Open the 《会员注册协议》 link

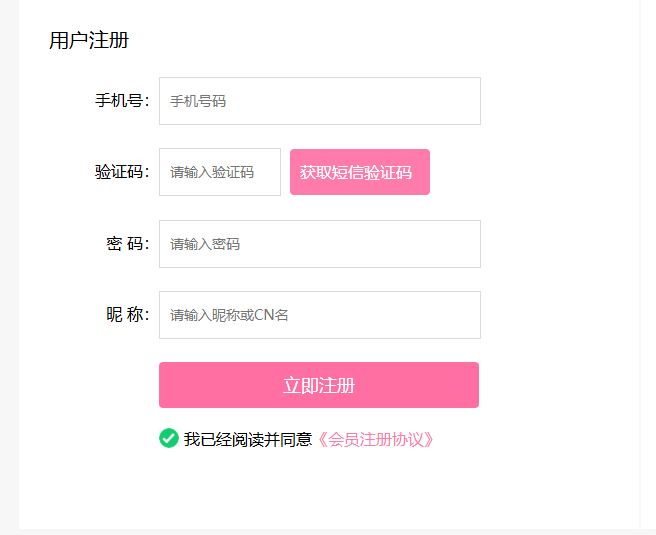coord(375,440)
